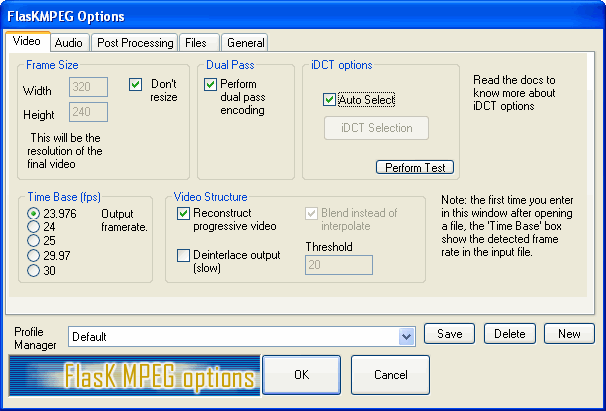
Task: Select the Video tab
Action: click(26, 41)
